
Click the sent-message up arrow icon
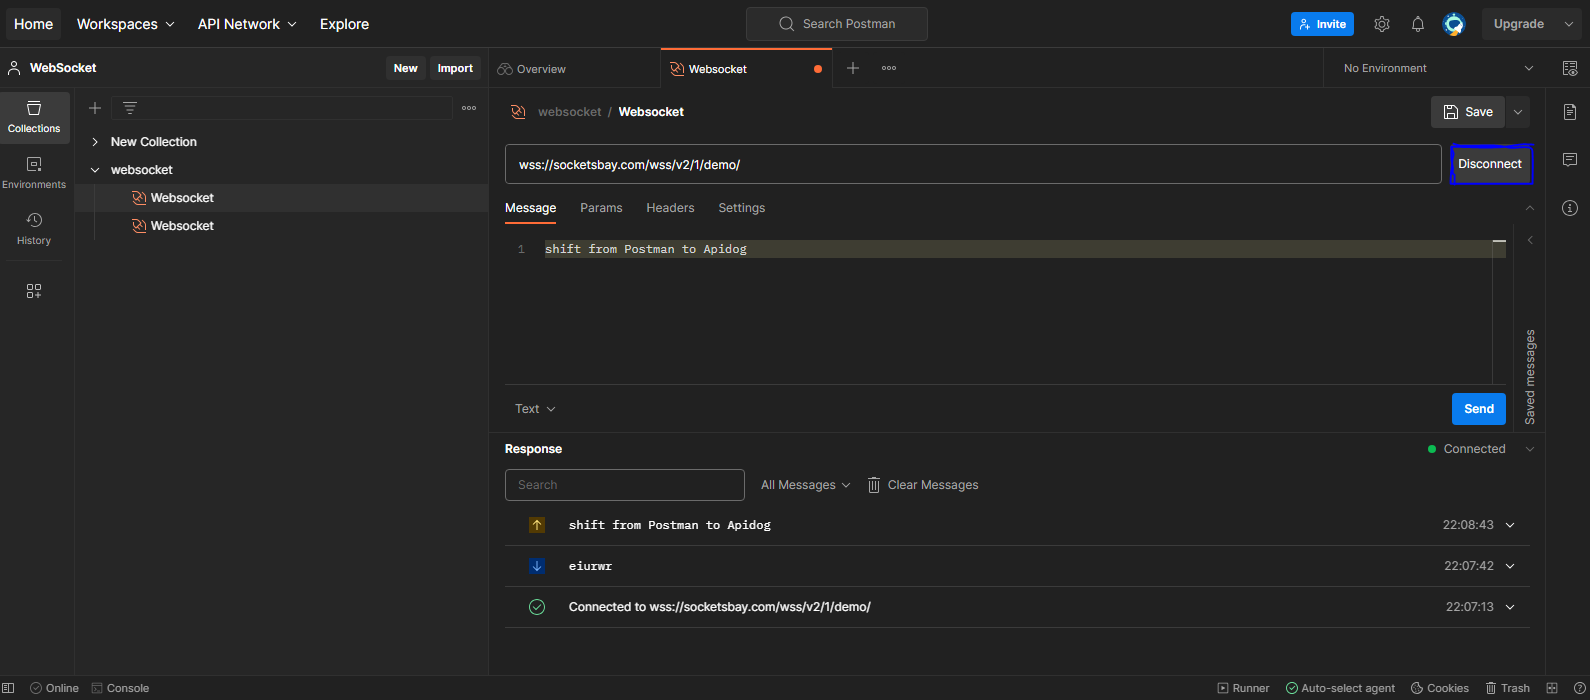pyautogui.click(x=537, y=525)
